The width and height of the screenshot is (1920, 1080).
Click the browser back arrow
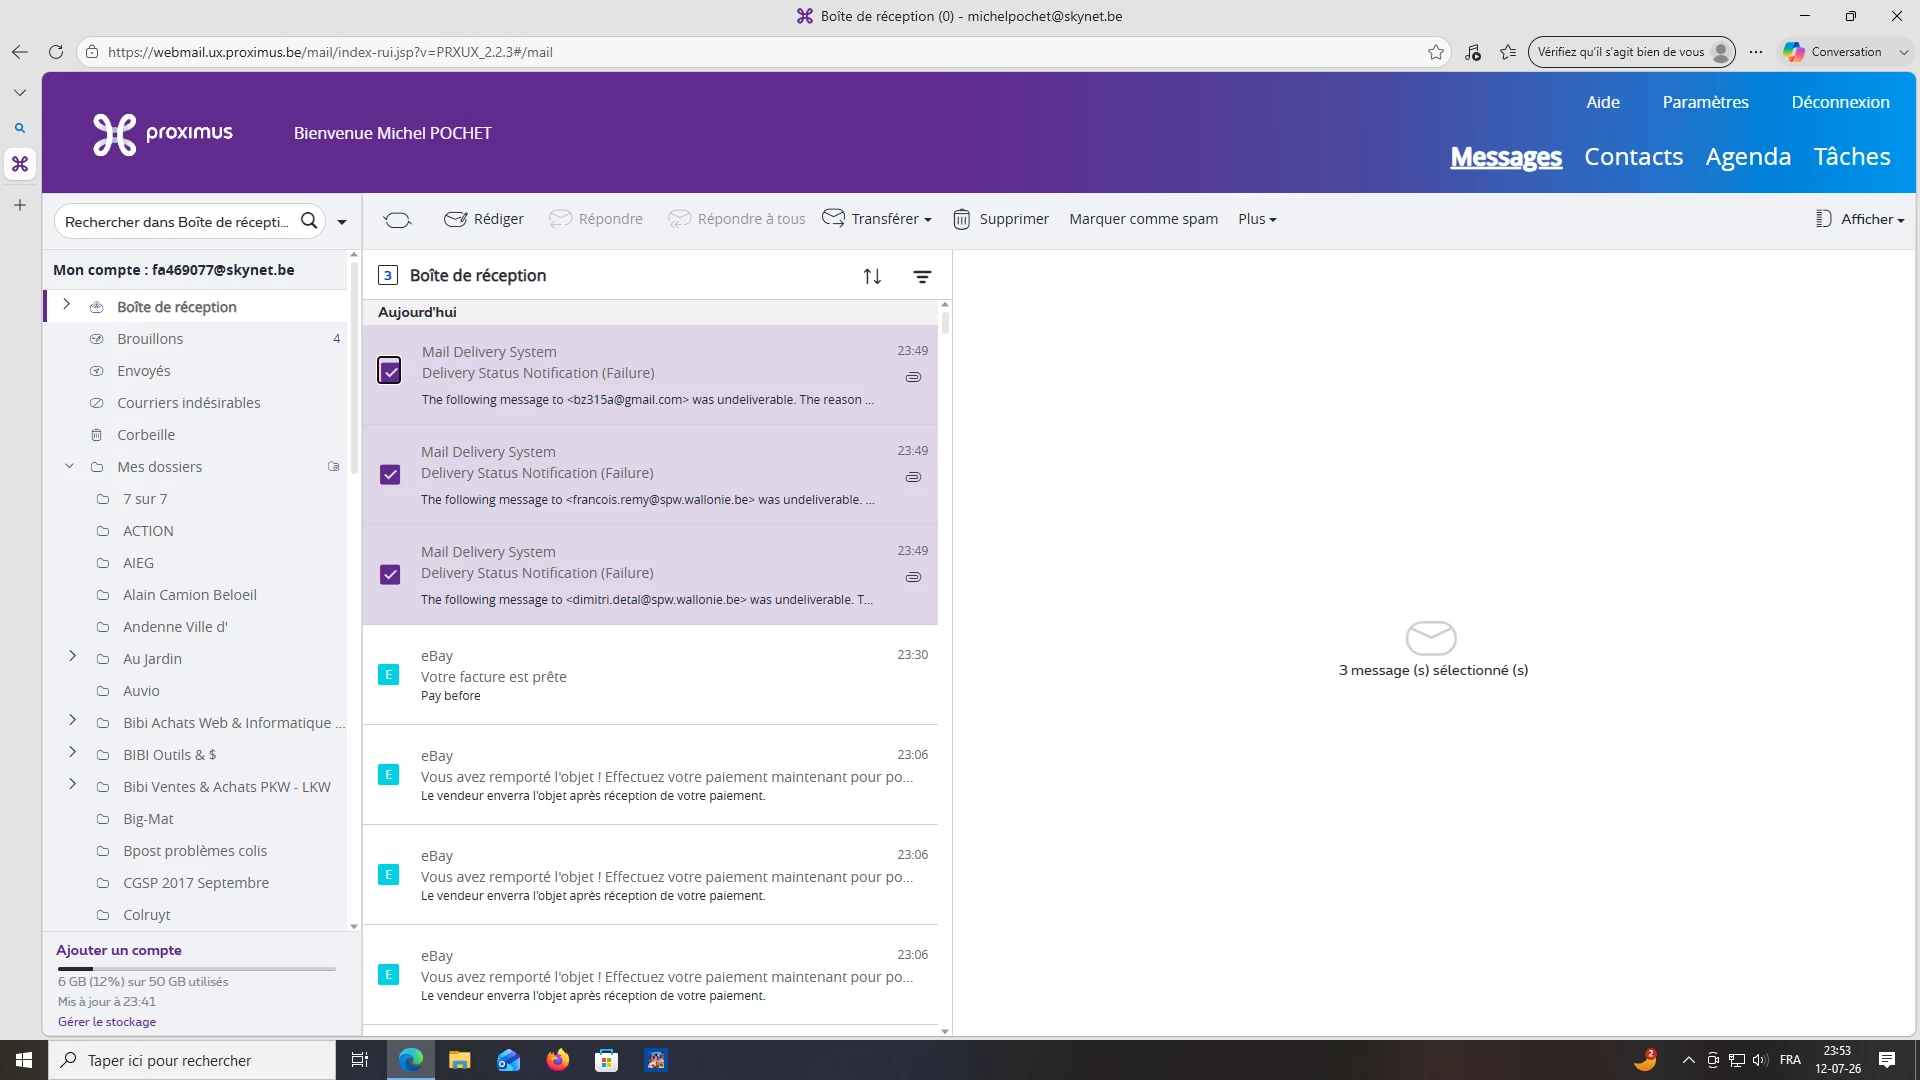(x=20, y=52)
